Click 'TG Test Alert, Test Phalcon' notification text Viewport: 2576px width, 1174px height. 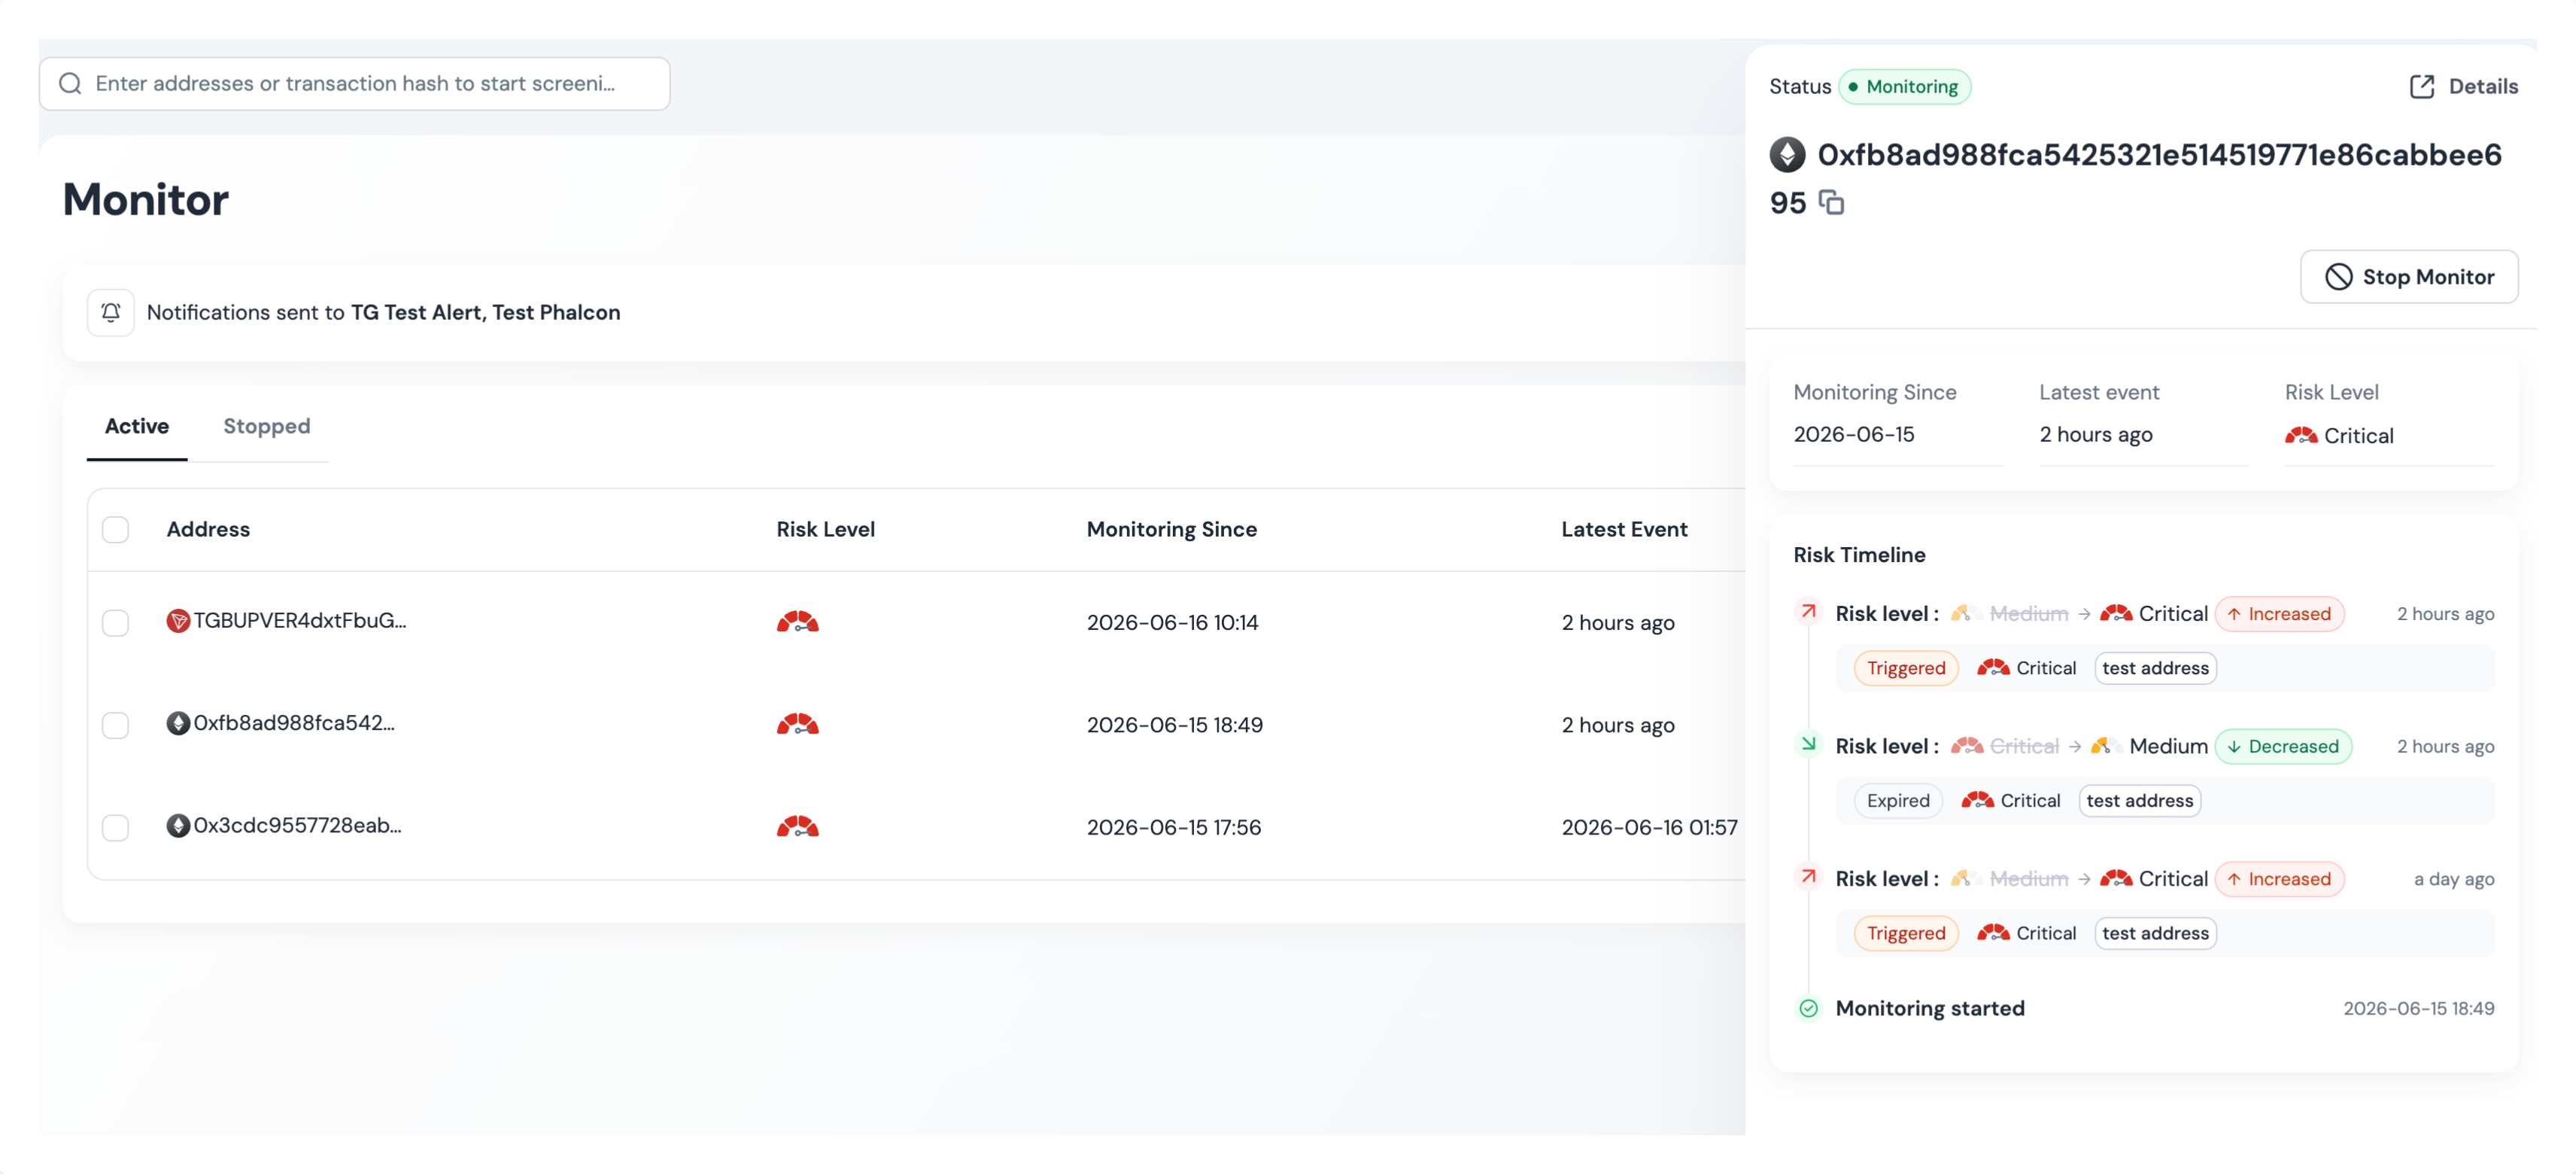coord(485,312)
